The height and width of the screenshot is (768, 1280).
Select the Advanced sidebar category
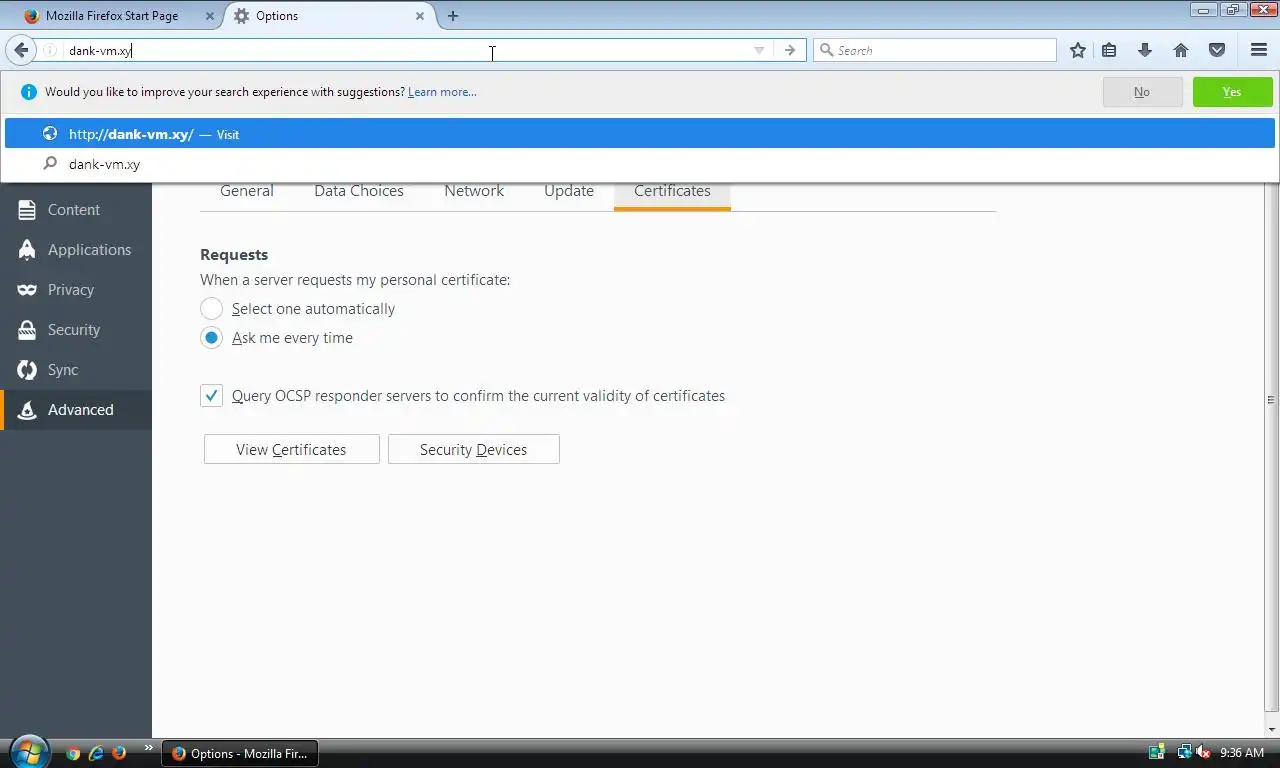click(x=76, y=410)
